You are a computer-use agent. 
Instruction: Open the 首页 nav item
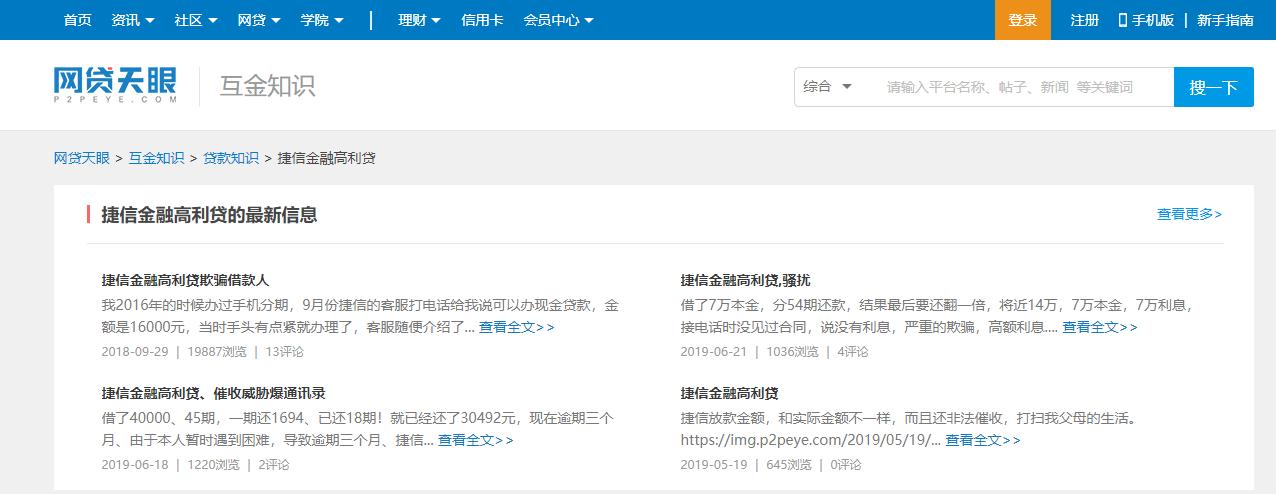(x=77, y=20)
